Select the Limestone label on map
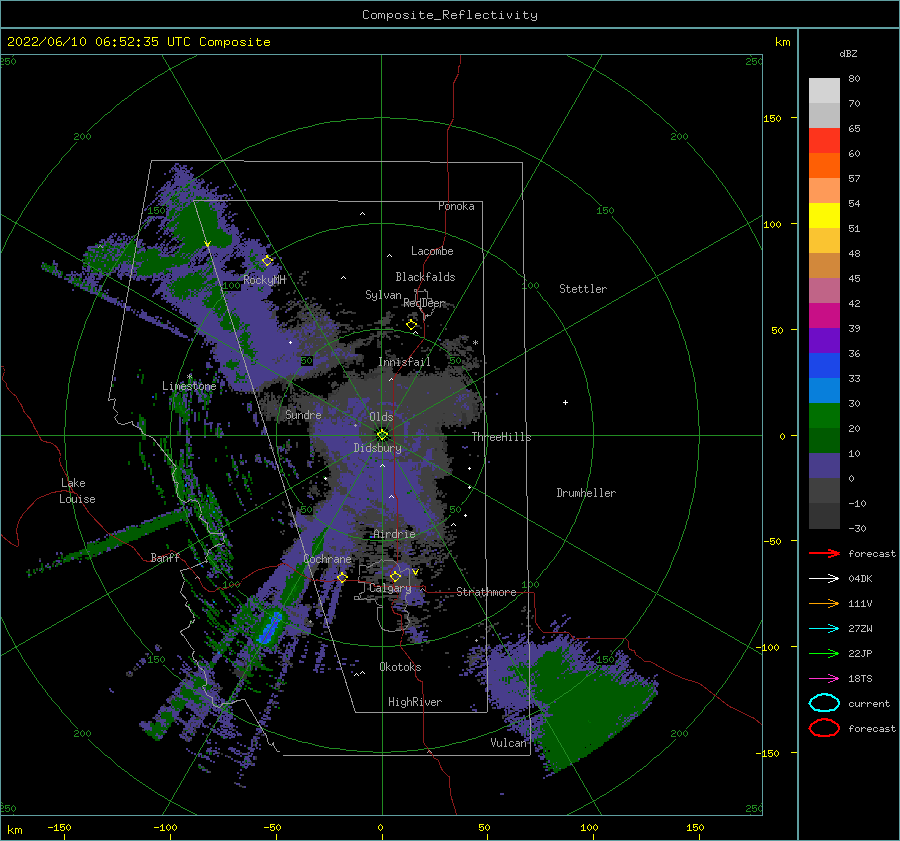900x841 pixels. point(189,386)
